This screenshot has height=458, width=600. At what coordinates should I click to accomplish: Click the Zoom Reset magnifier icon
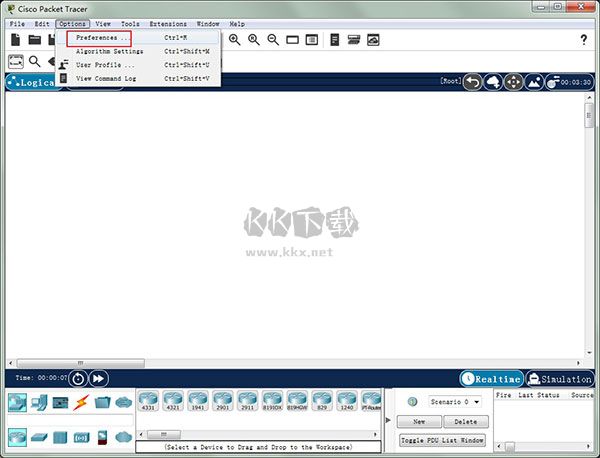(254, 40)
